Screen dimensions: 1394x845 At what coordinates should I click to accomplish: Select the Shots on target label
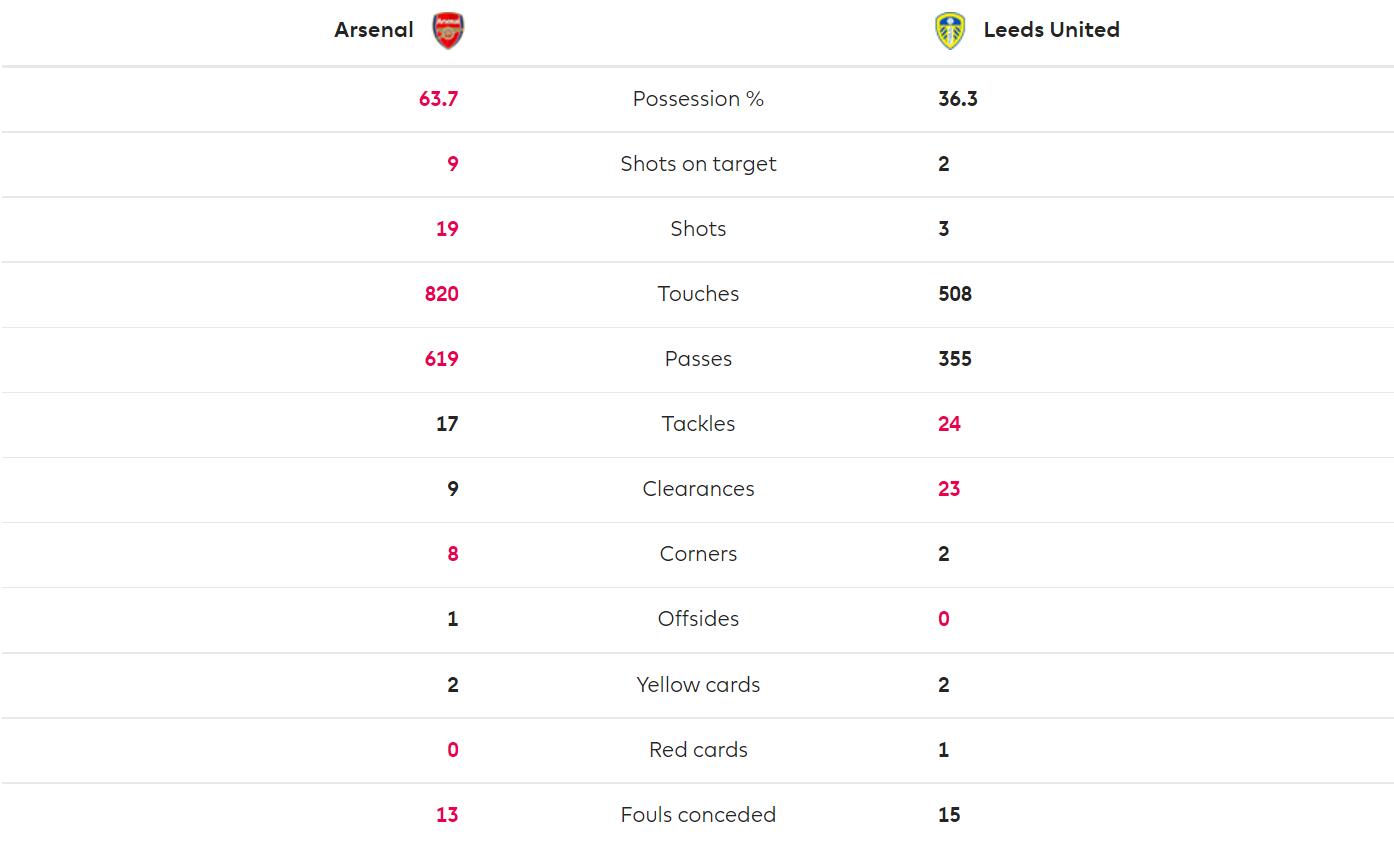tap(698, 164)
